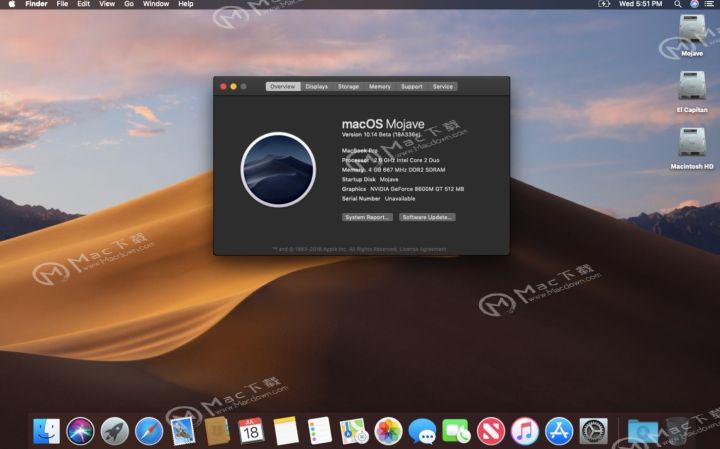Switch to the Memory tab
720x449 pixels.
point(380,86)
